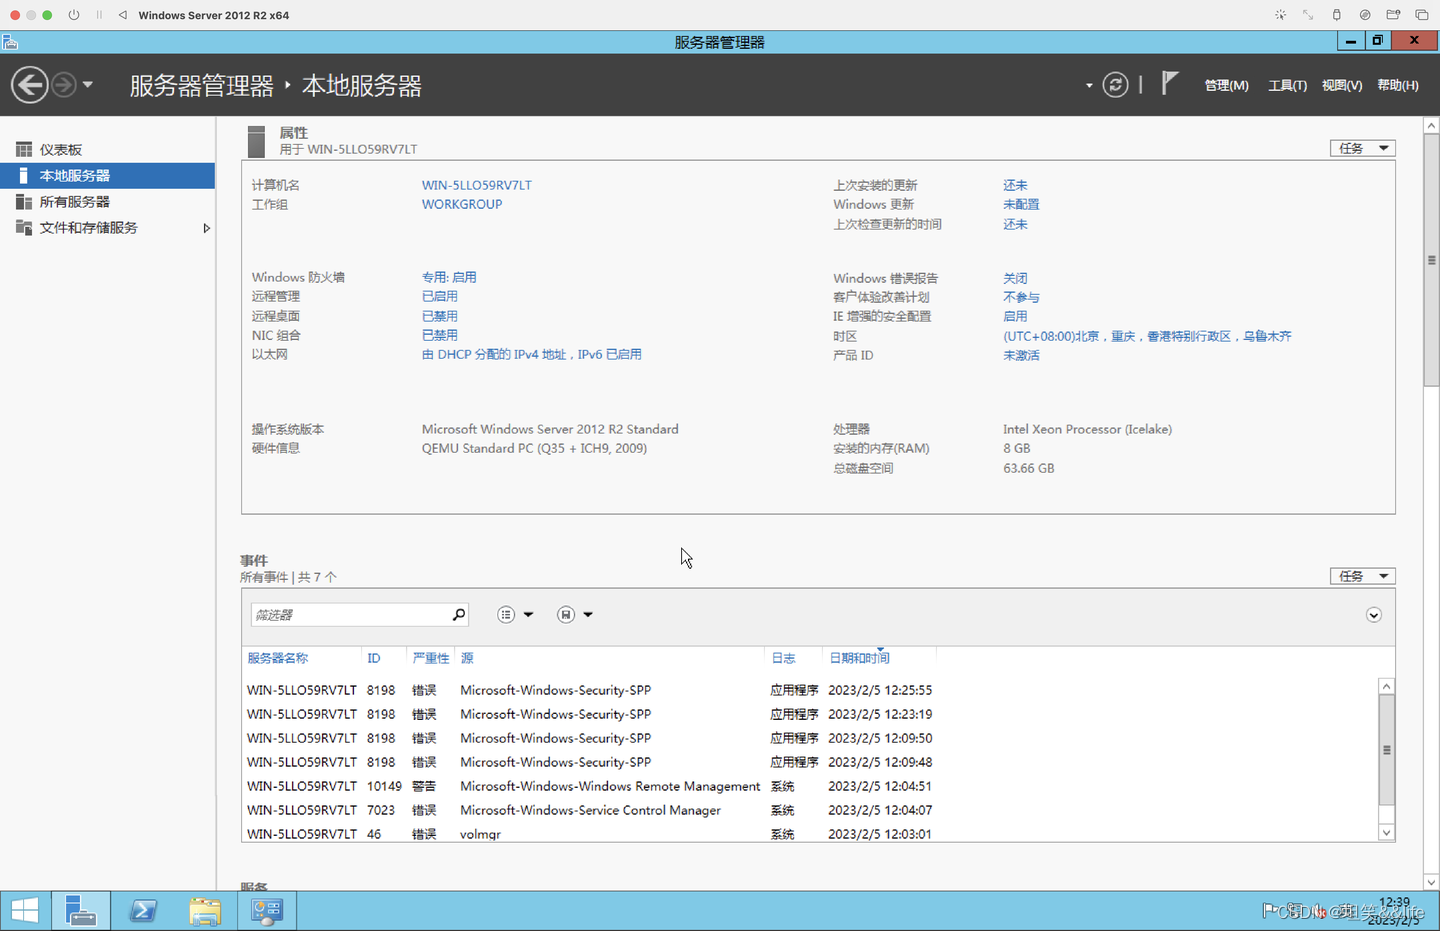
Task: Click the forward navigation arrow button
Action: [63, 85]
